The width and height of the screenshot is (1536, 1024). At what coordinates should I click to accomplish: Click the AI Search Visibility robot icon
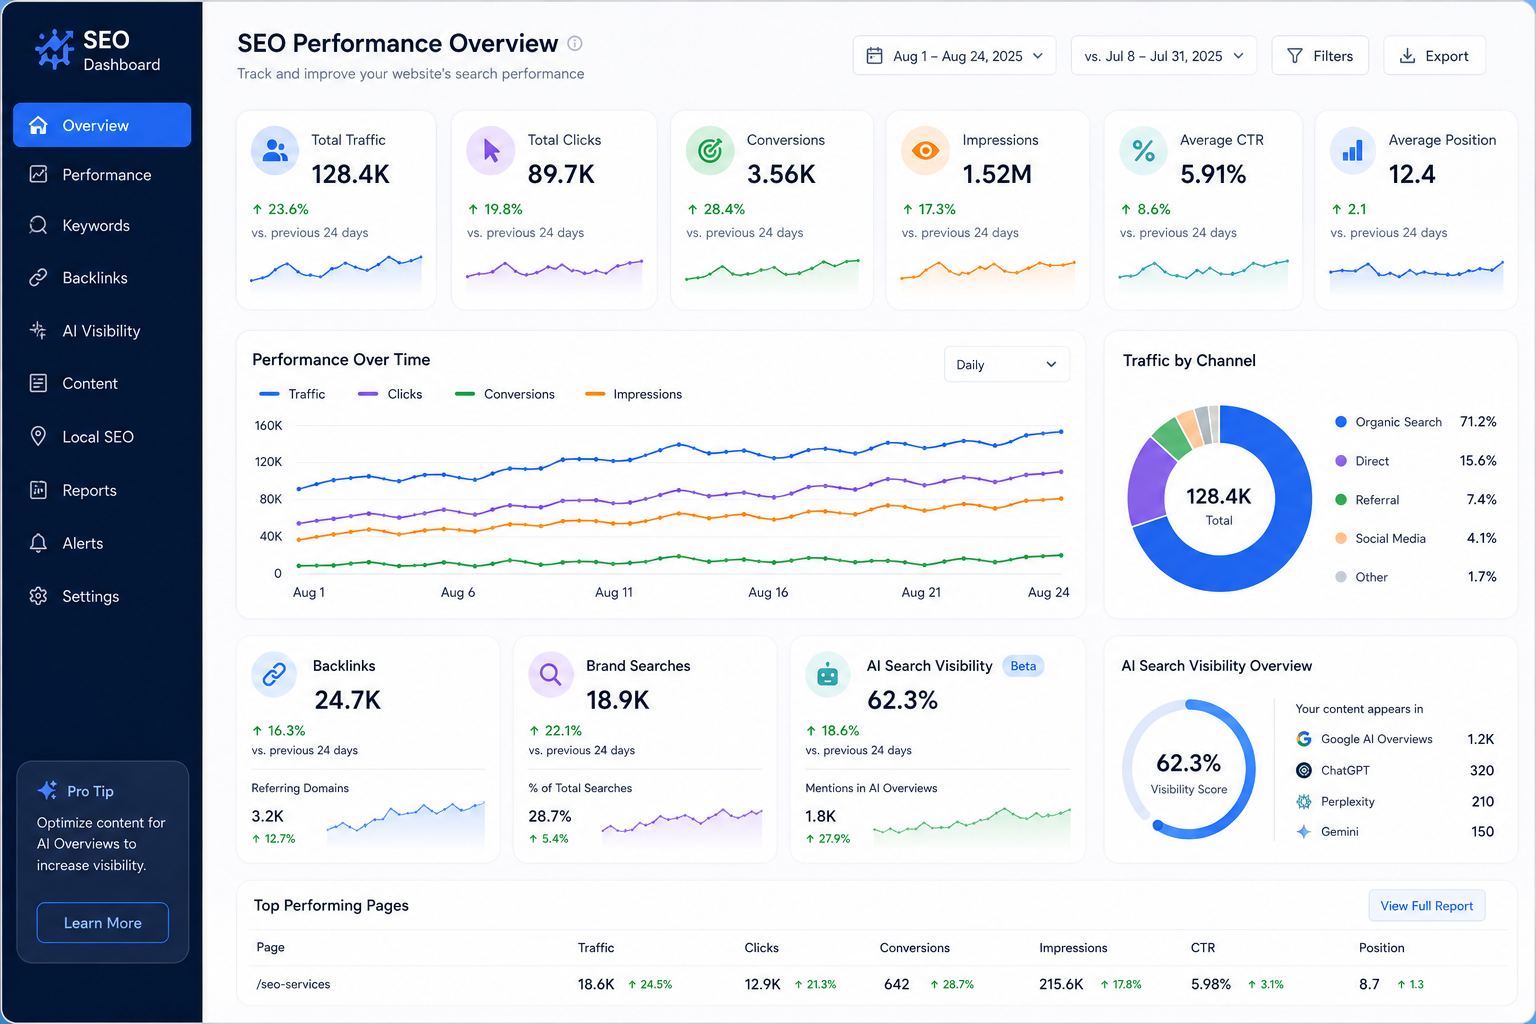(x=827, y=675)
